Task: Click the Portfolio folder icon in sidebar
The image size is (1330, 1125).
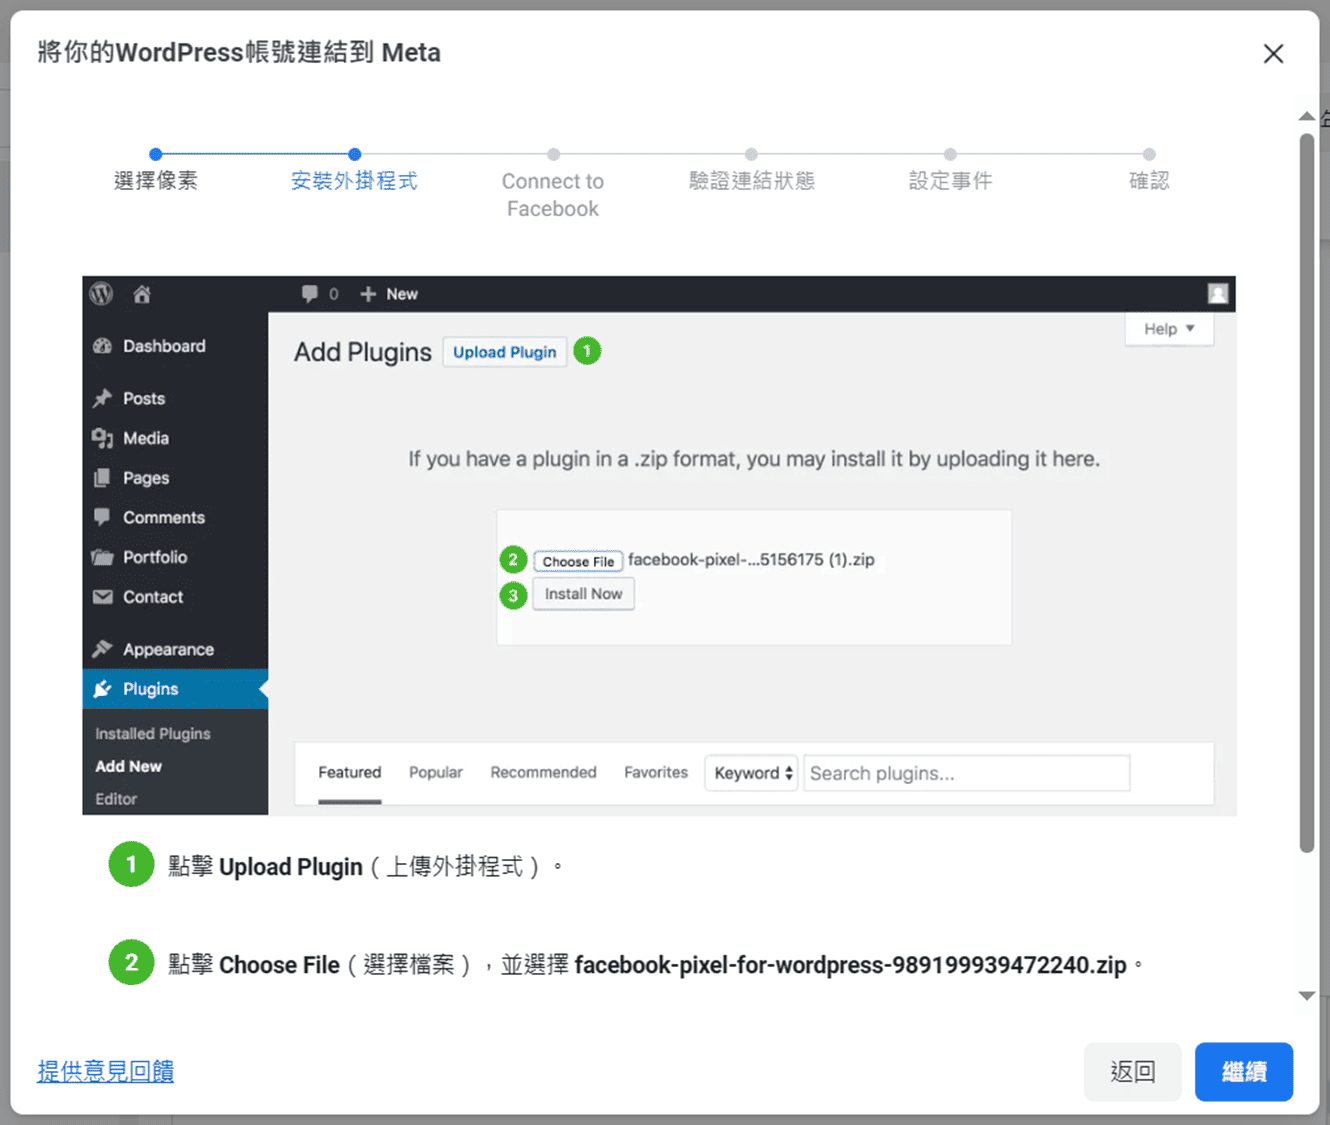Action: tap(102, 557)
